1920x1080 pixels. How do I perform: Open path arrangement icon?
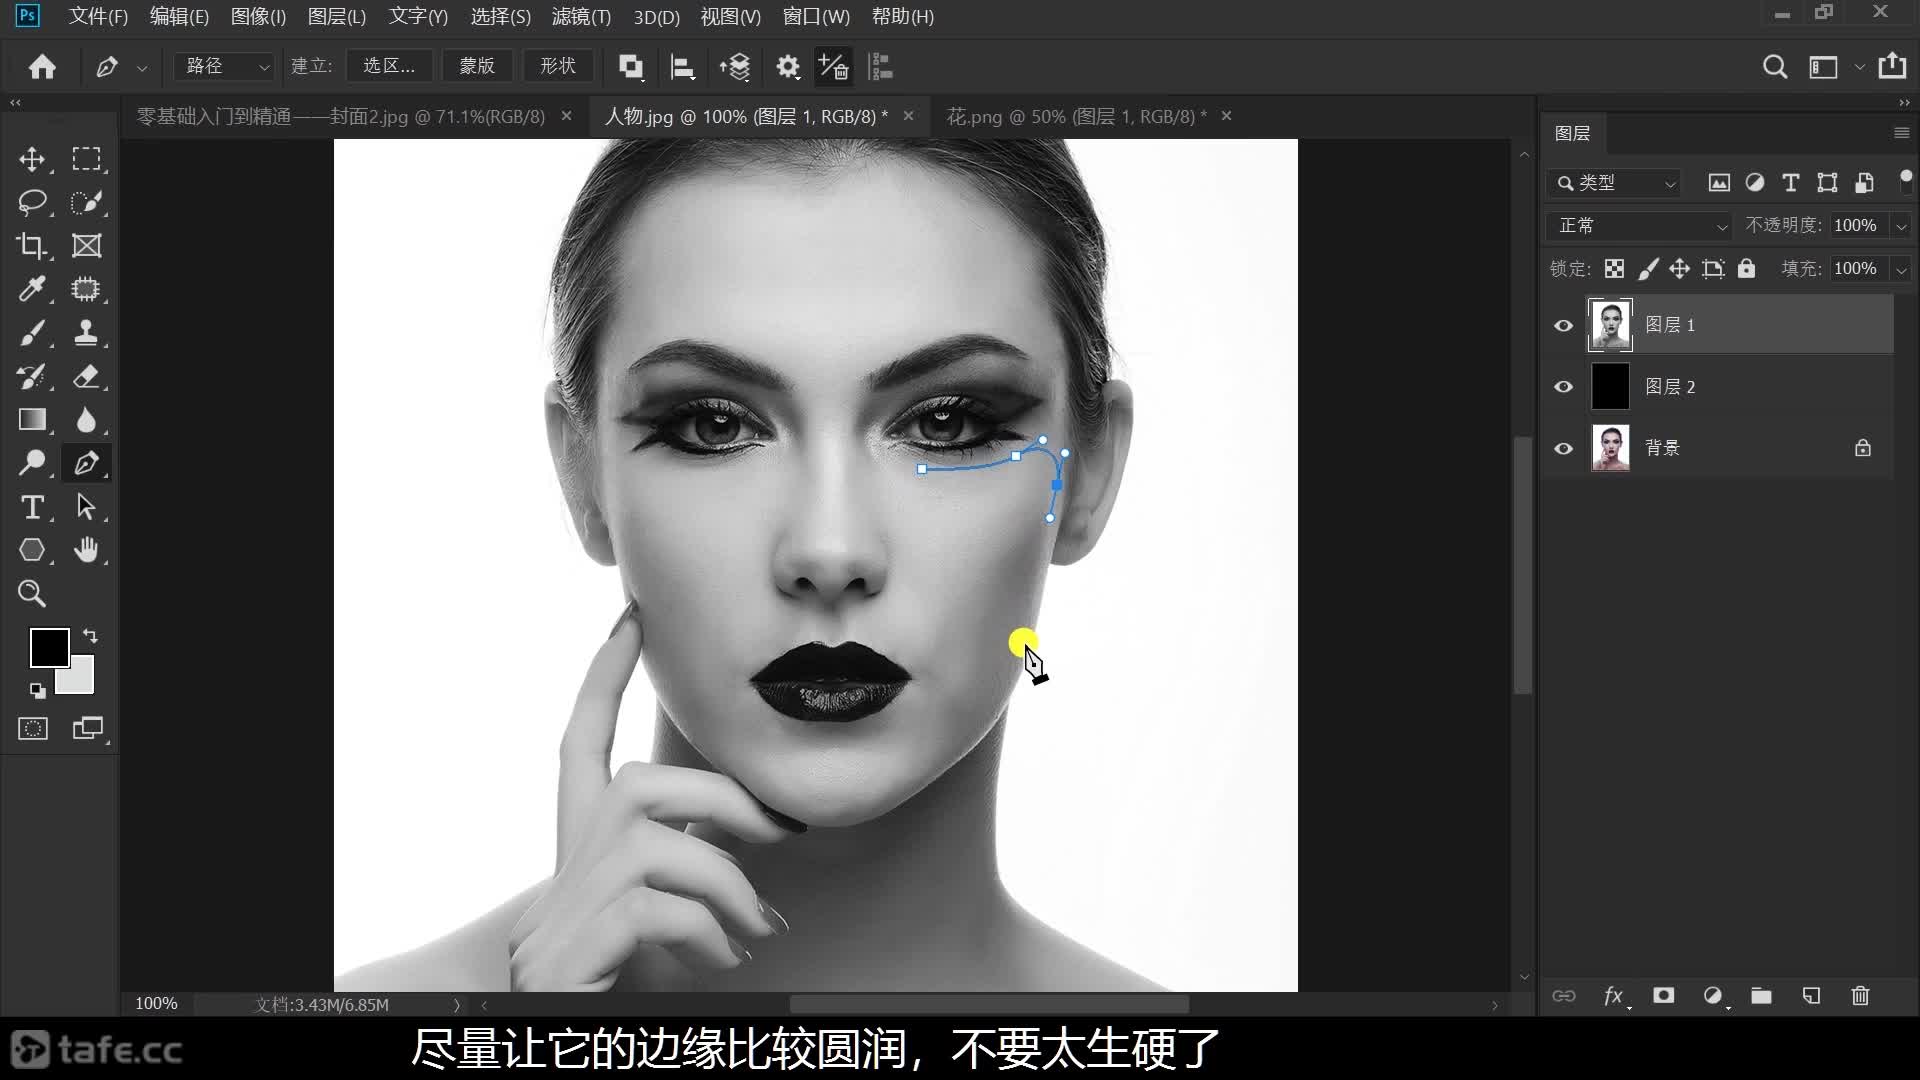coord(735,67)
